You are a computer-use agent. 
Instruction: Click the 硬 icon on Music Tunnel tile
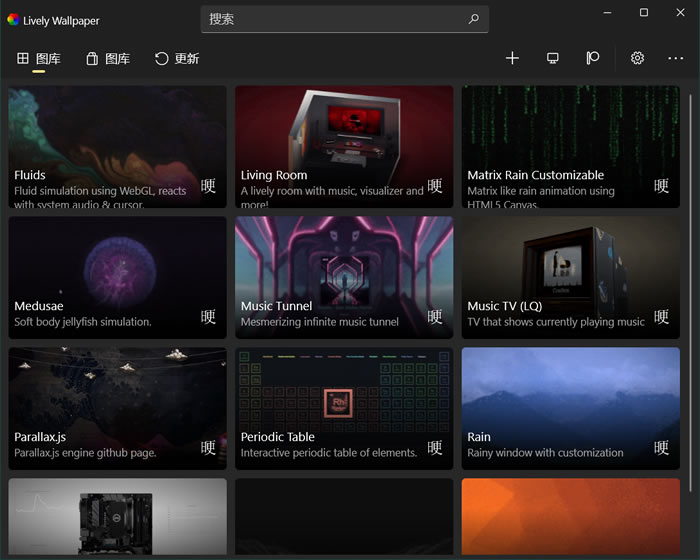[x=435, y=317]
